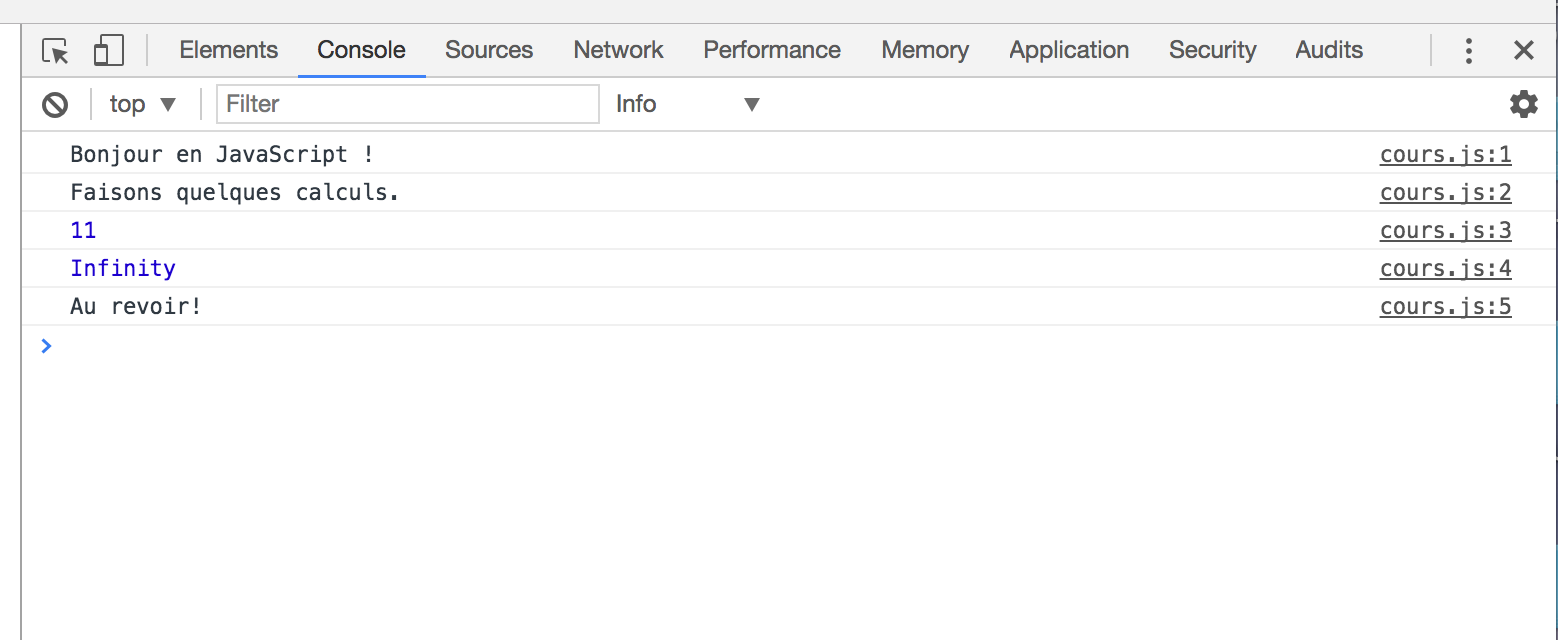This screenshot has width=1558, height=640.
Task: Open the Security tab
Action: [1212, 50]
